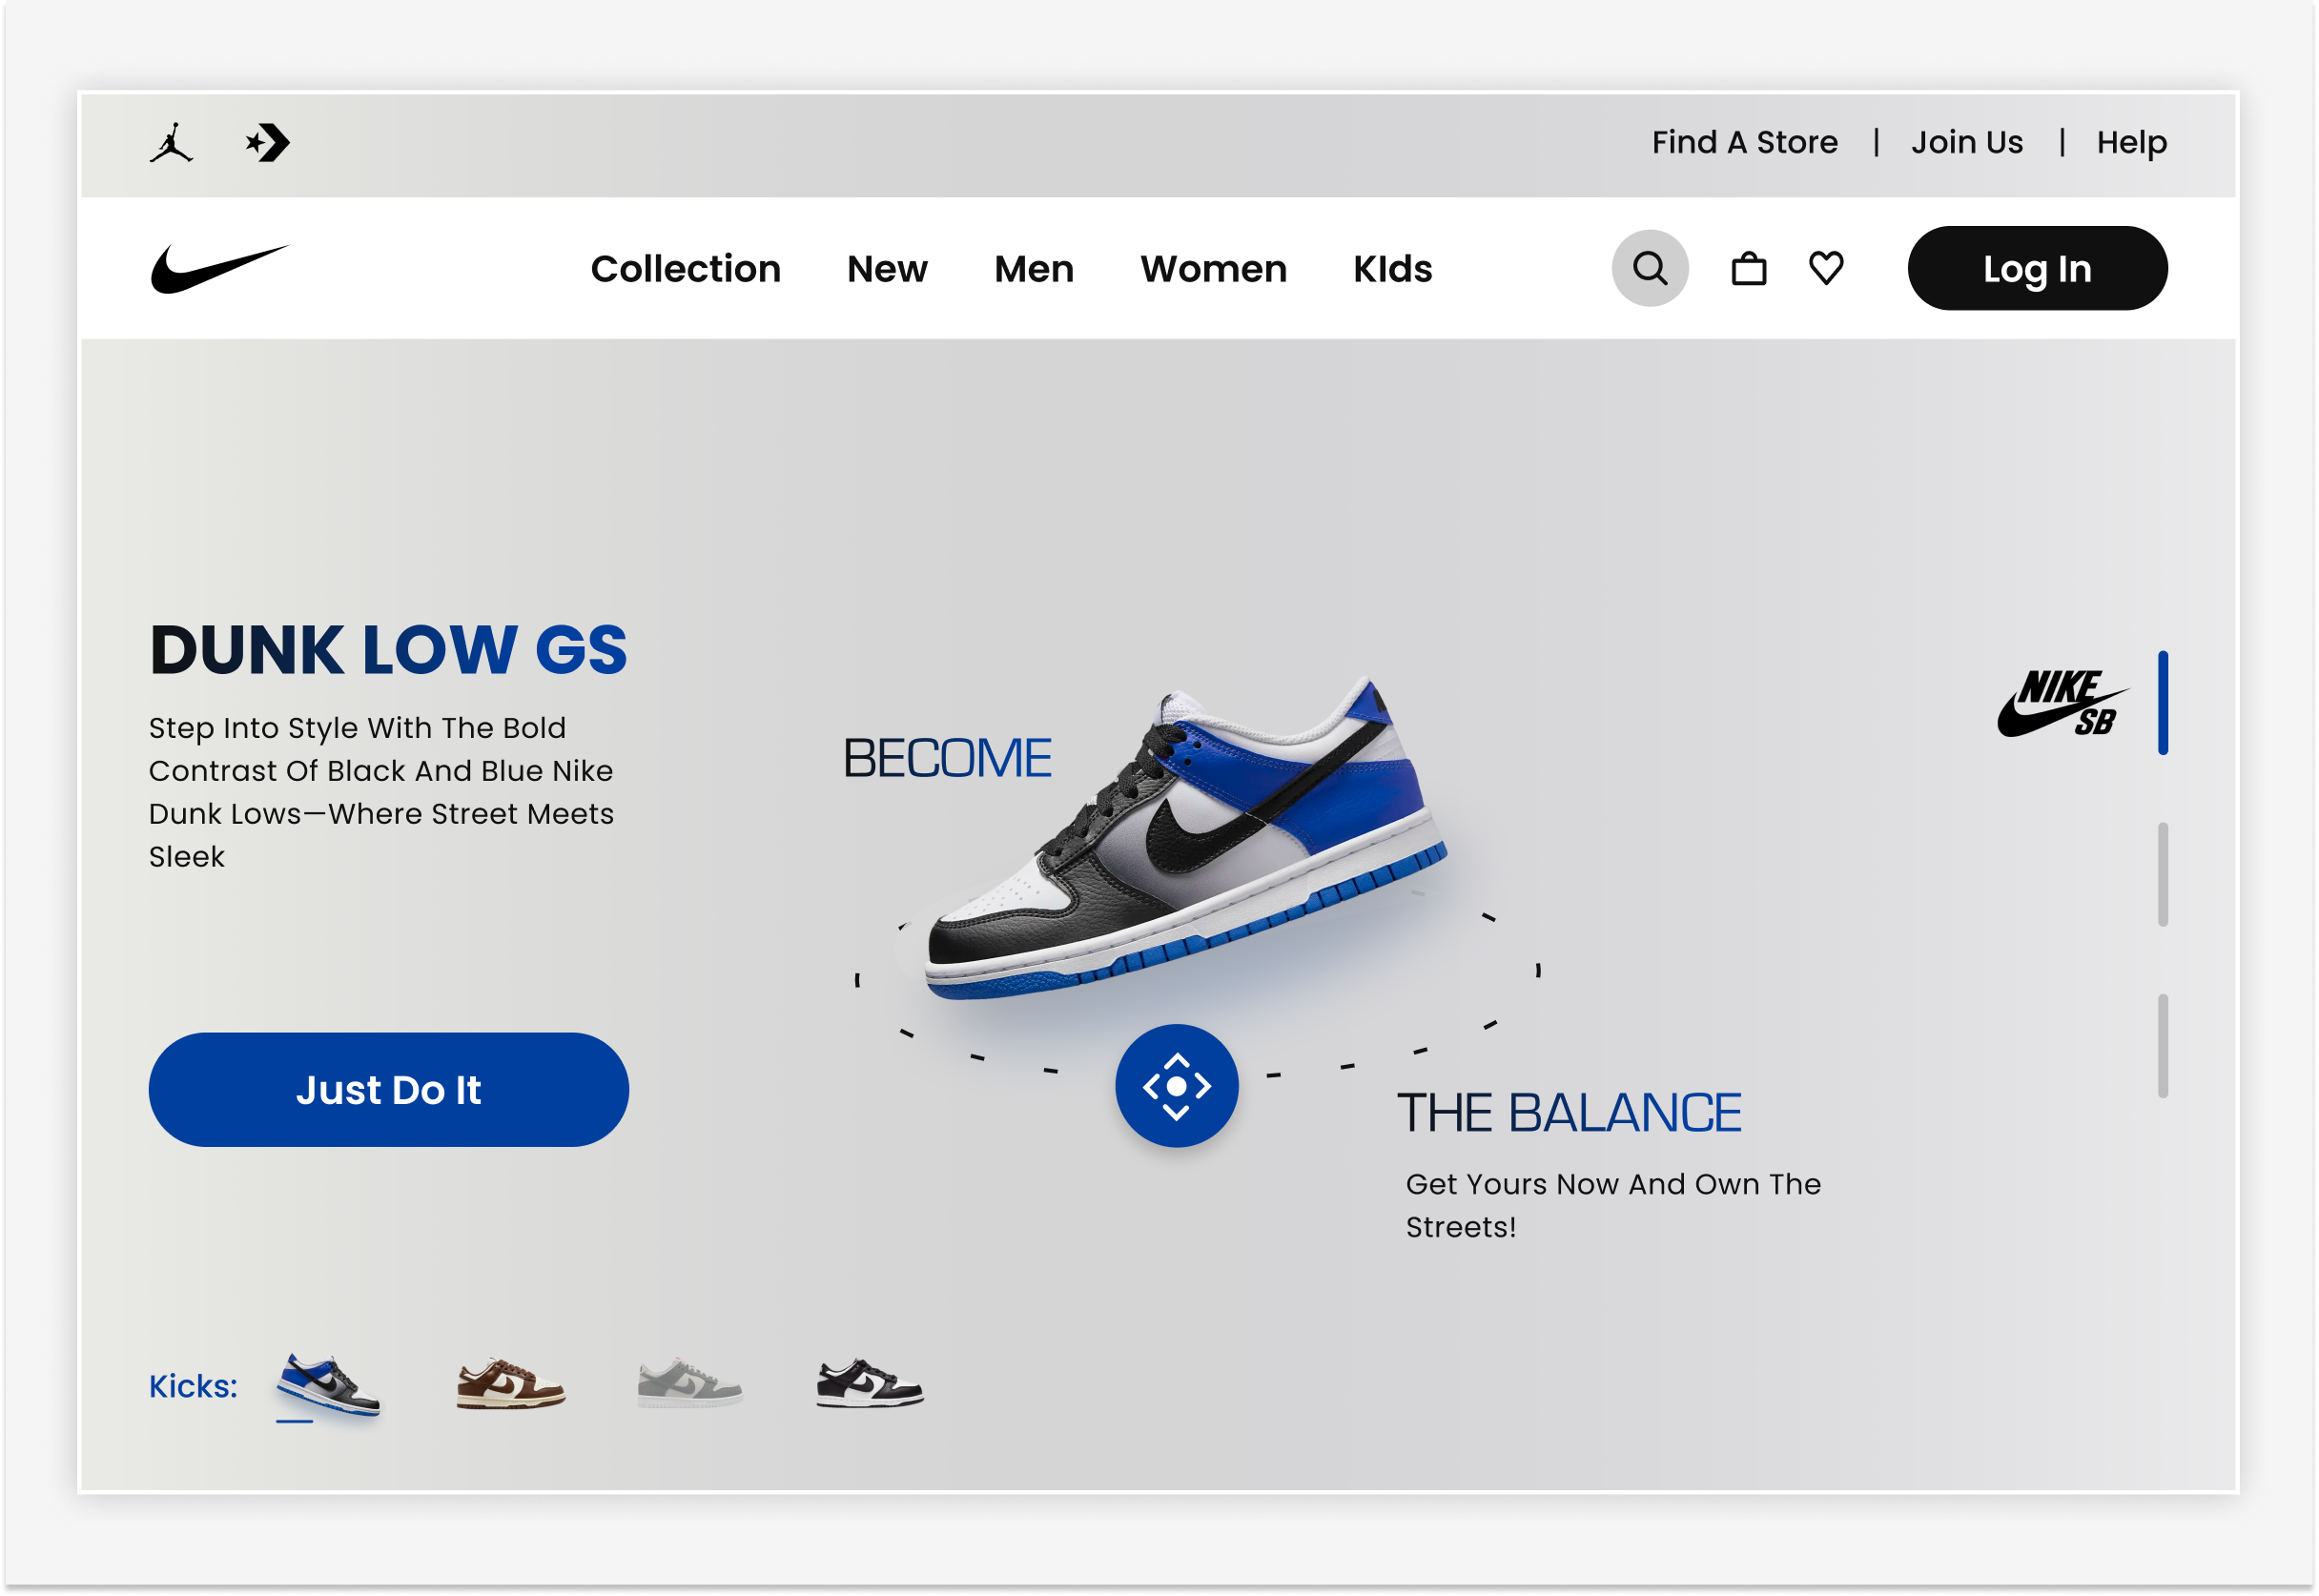Click the wishlist heart icon

tap(1826, 268)
